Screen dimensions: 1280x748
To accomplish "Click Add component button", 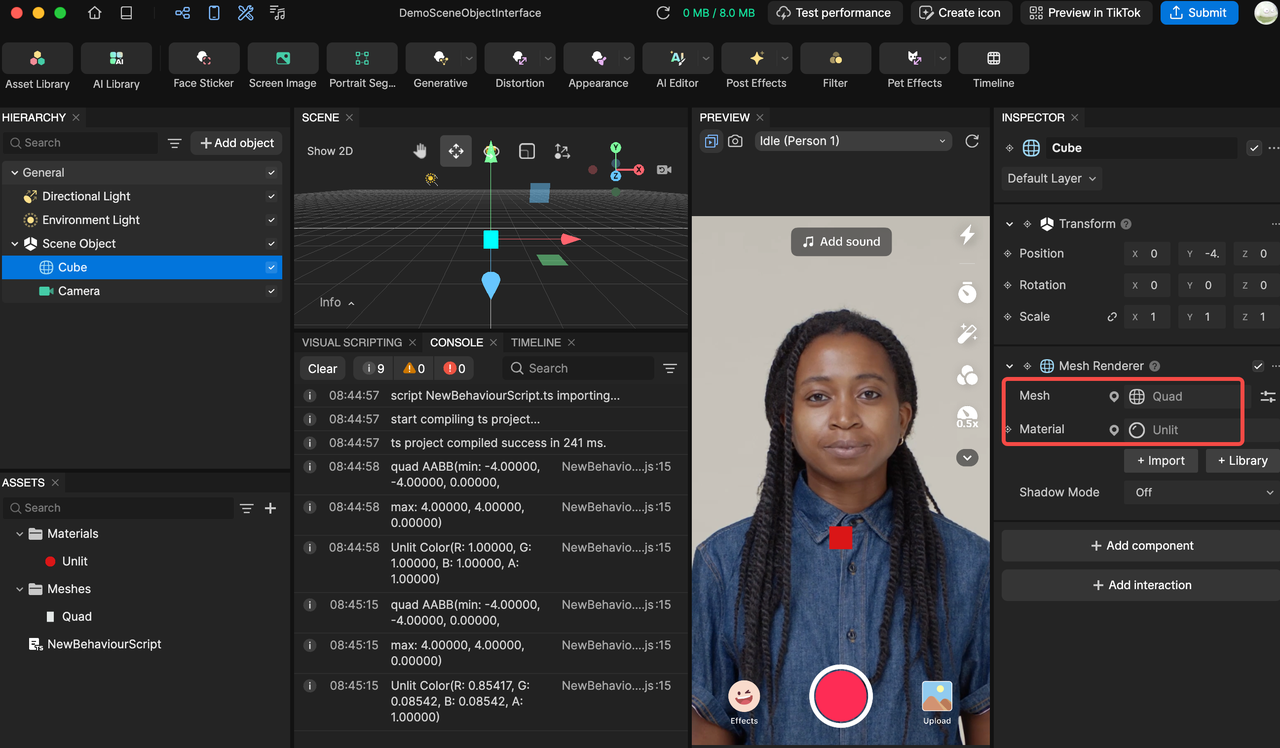I will (1142, 546).
